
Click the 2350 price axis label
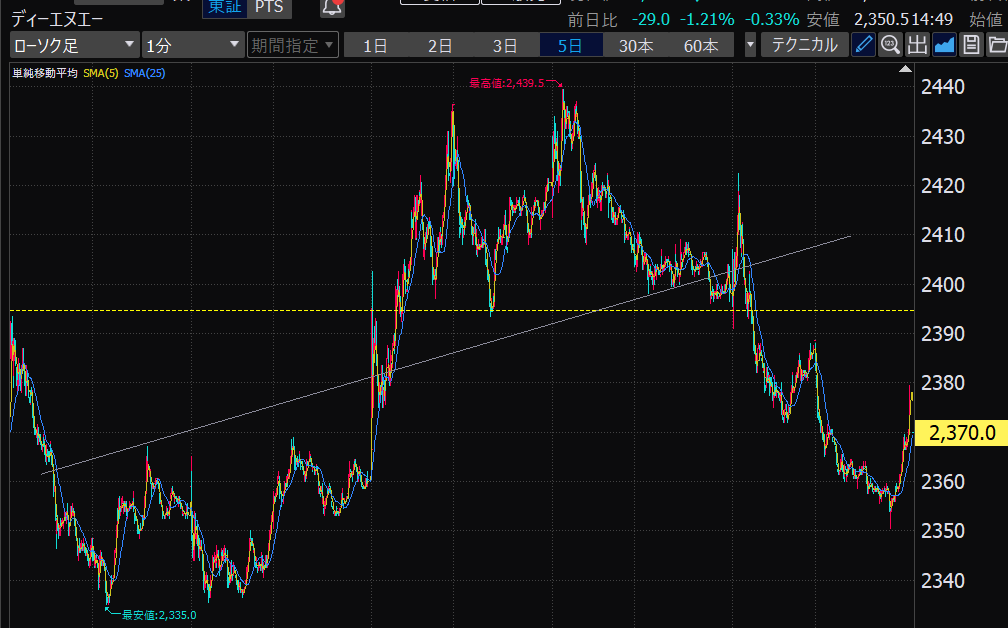[x=943, y=531]
